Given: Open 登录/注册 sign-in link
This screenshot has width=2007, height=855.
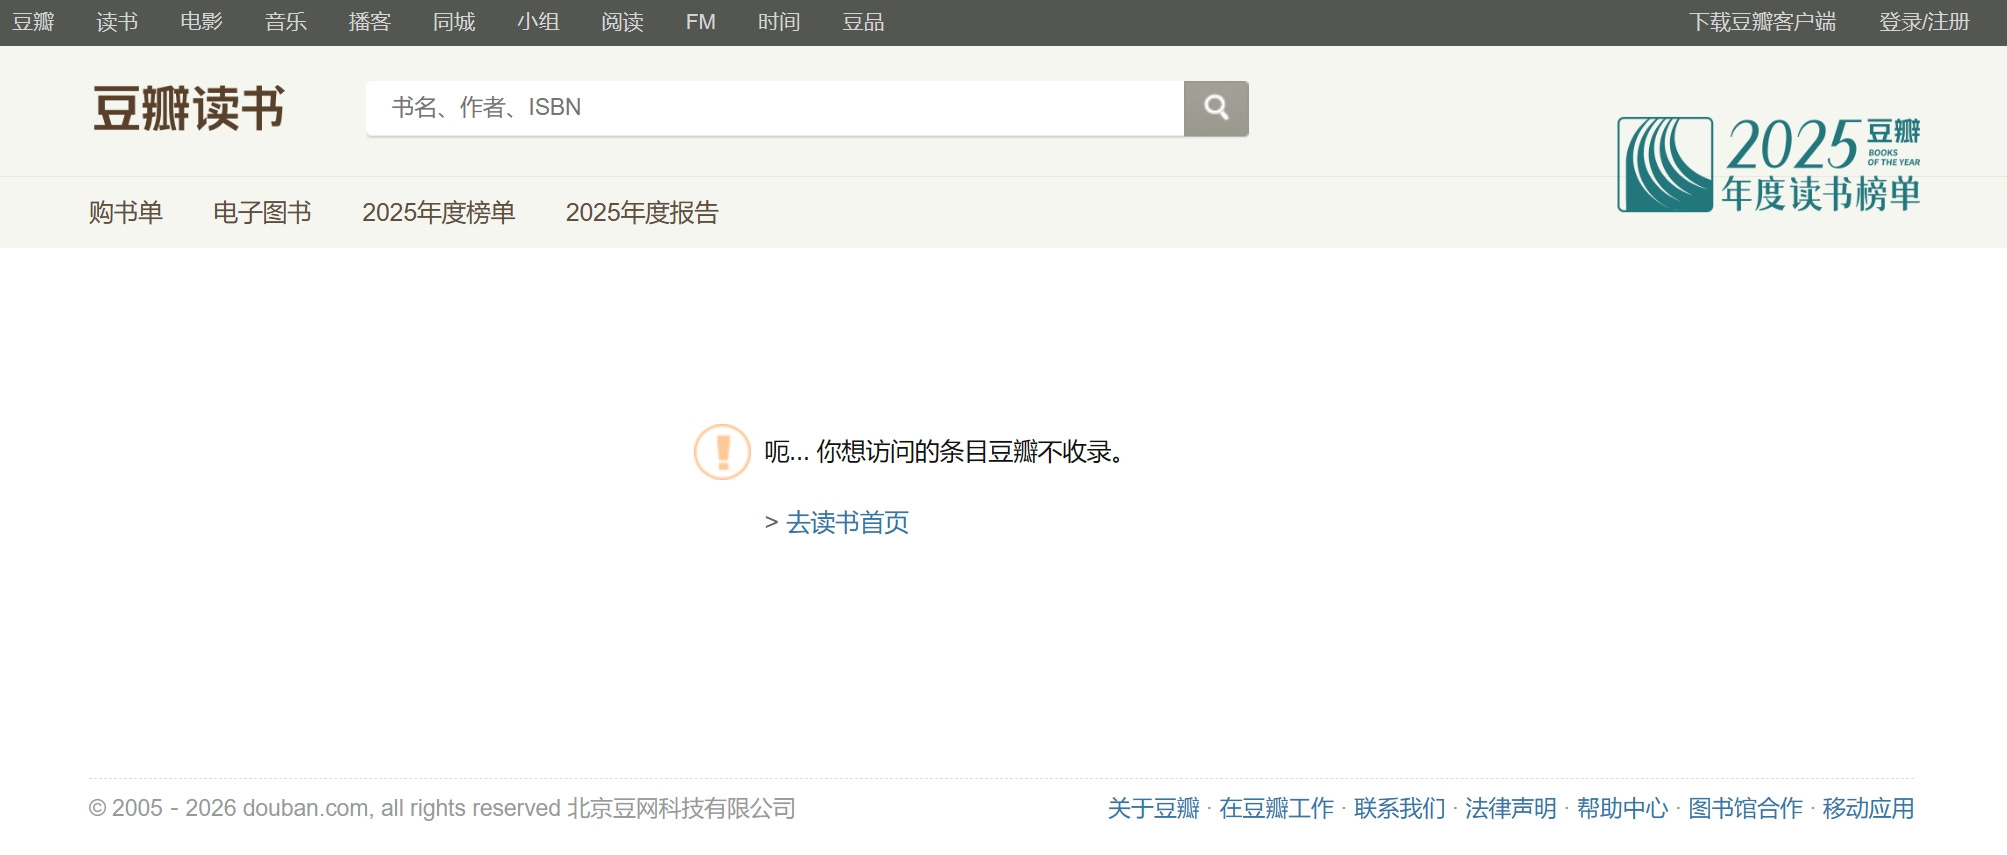Looking at the screenshot, I should pyautogui.click(x=1924, y=22).
